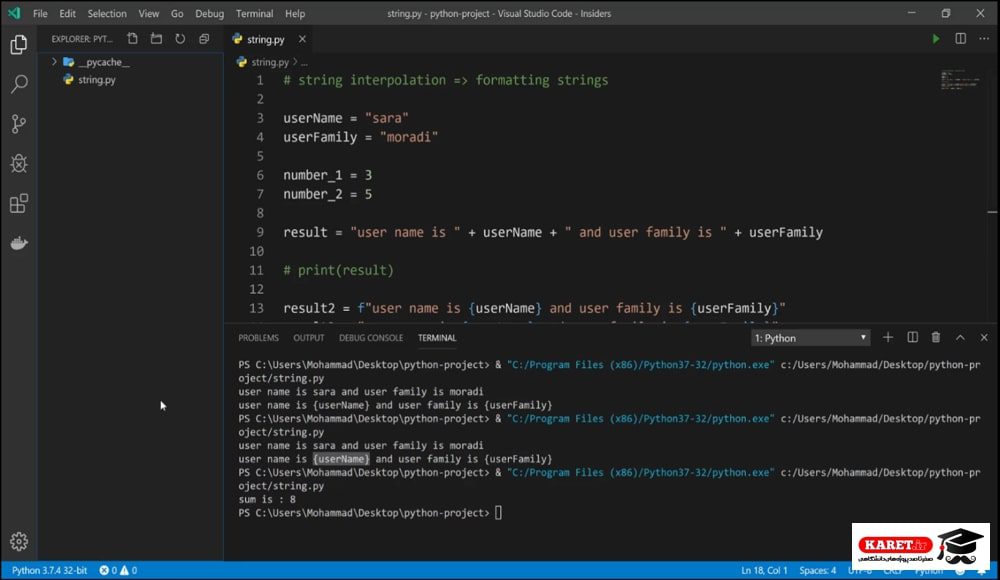Viewport: 1000px width, 580px height.
Task: Open the Help menu
Action: click(x=295, y=13)
